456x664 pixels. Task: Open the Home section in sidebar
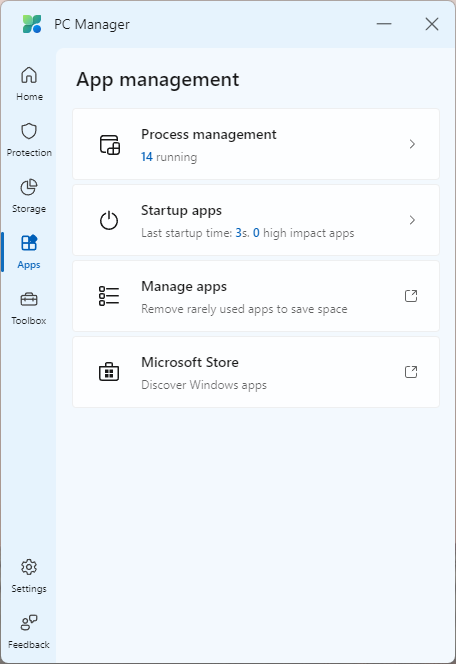click(x=29, y=84)
